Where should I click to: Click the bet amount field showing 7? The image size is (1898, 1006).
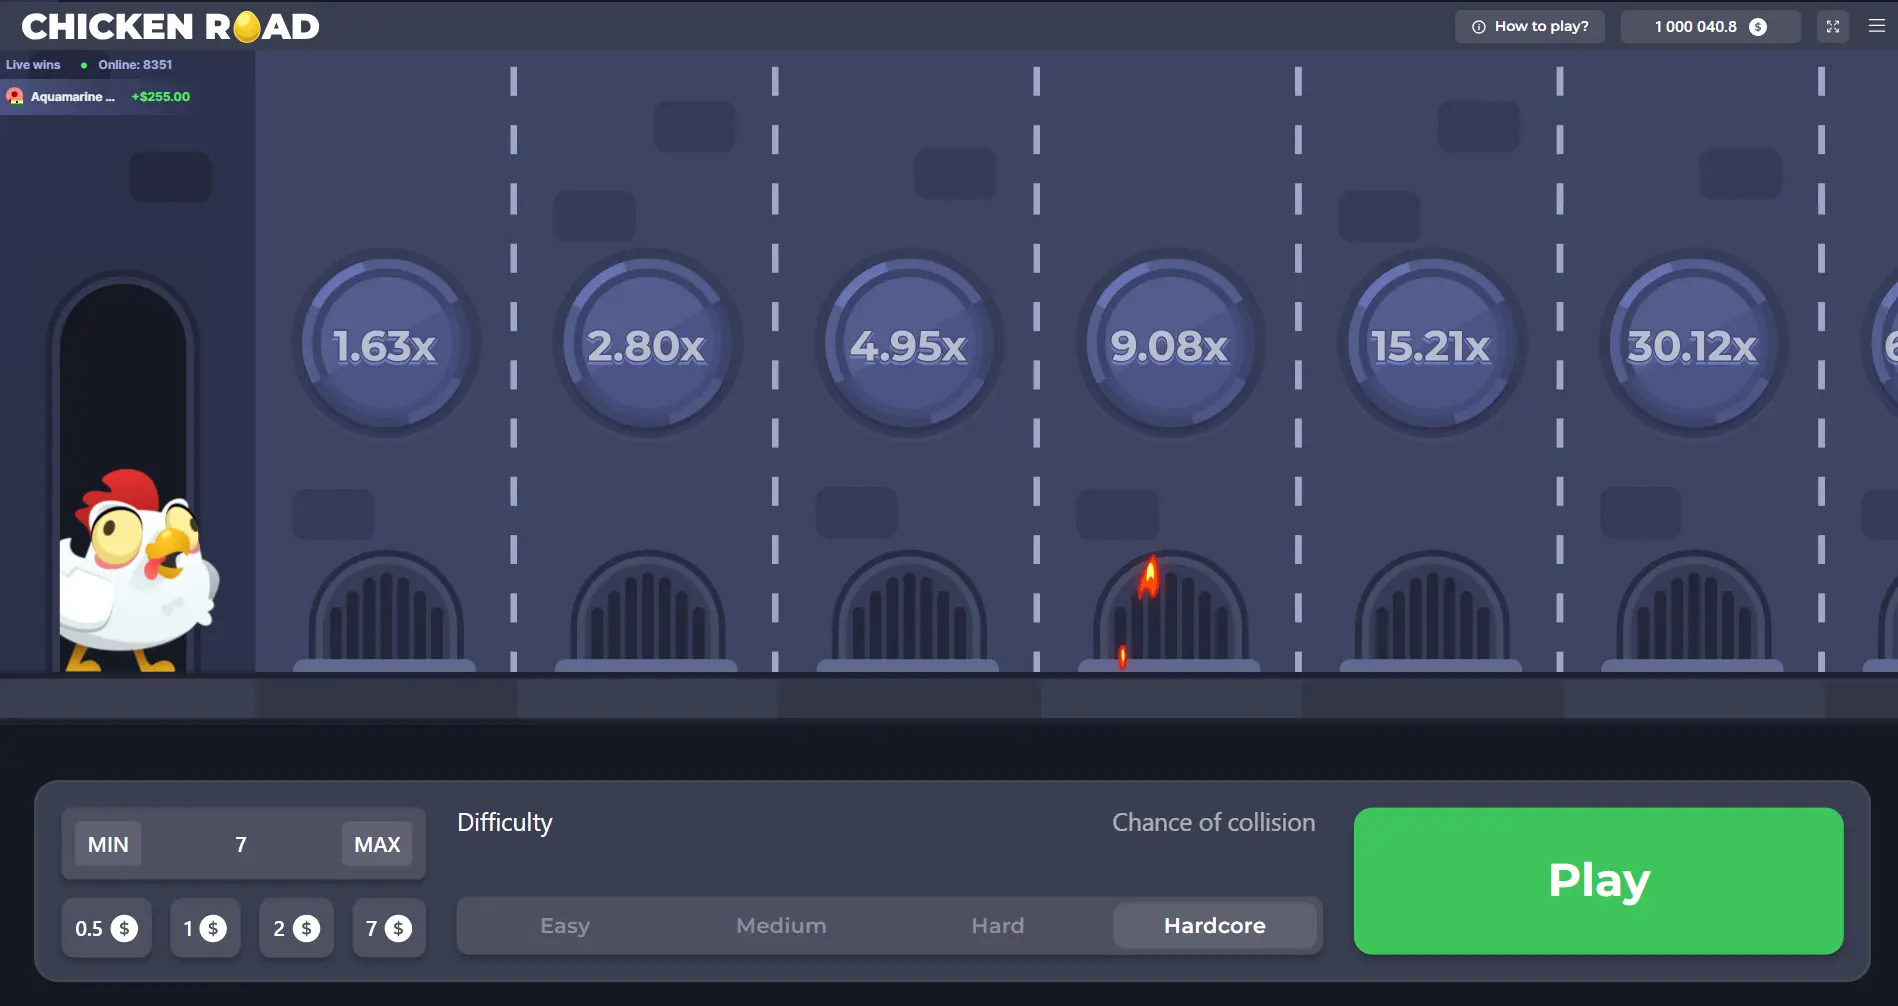pyautogui.click(x=241, y=845)
